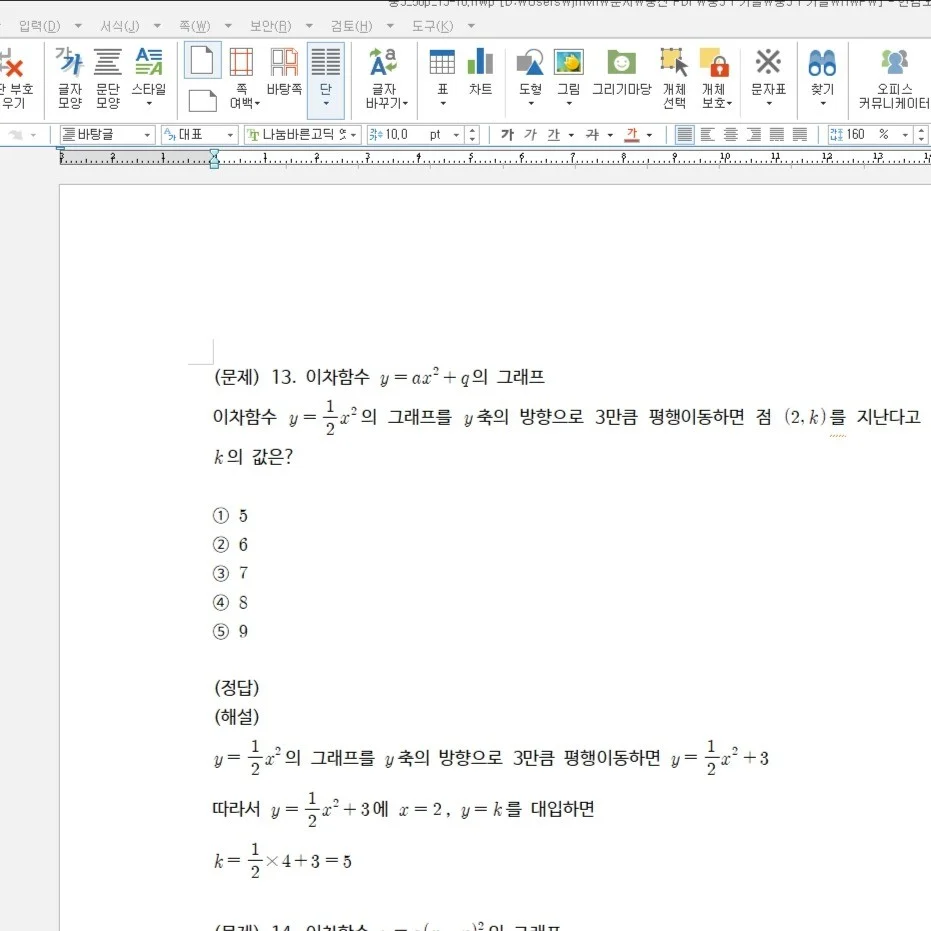The height and width of the screenshot is (931, 931).
Task: Toggle italic 가 formatting
Action: 530,135
